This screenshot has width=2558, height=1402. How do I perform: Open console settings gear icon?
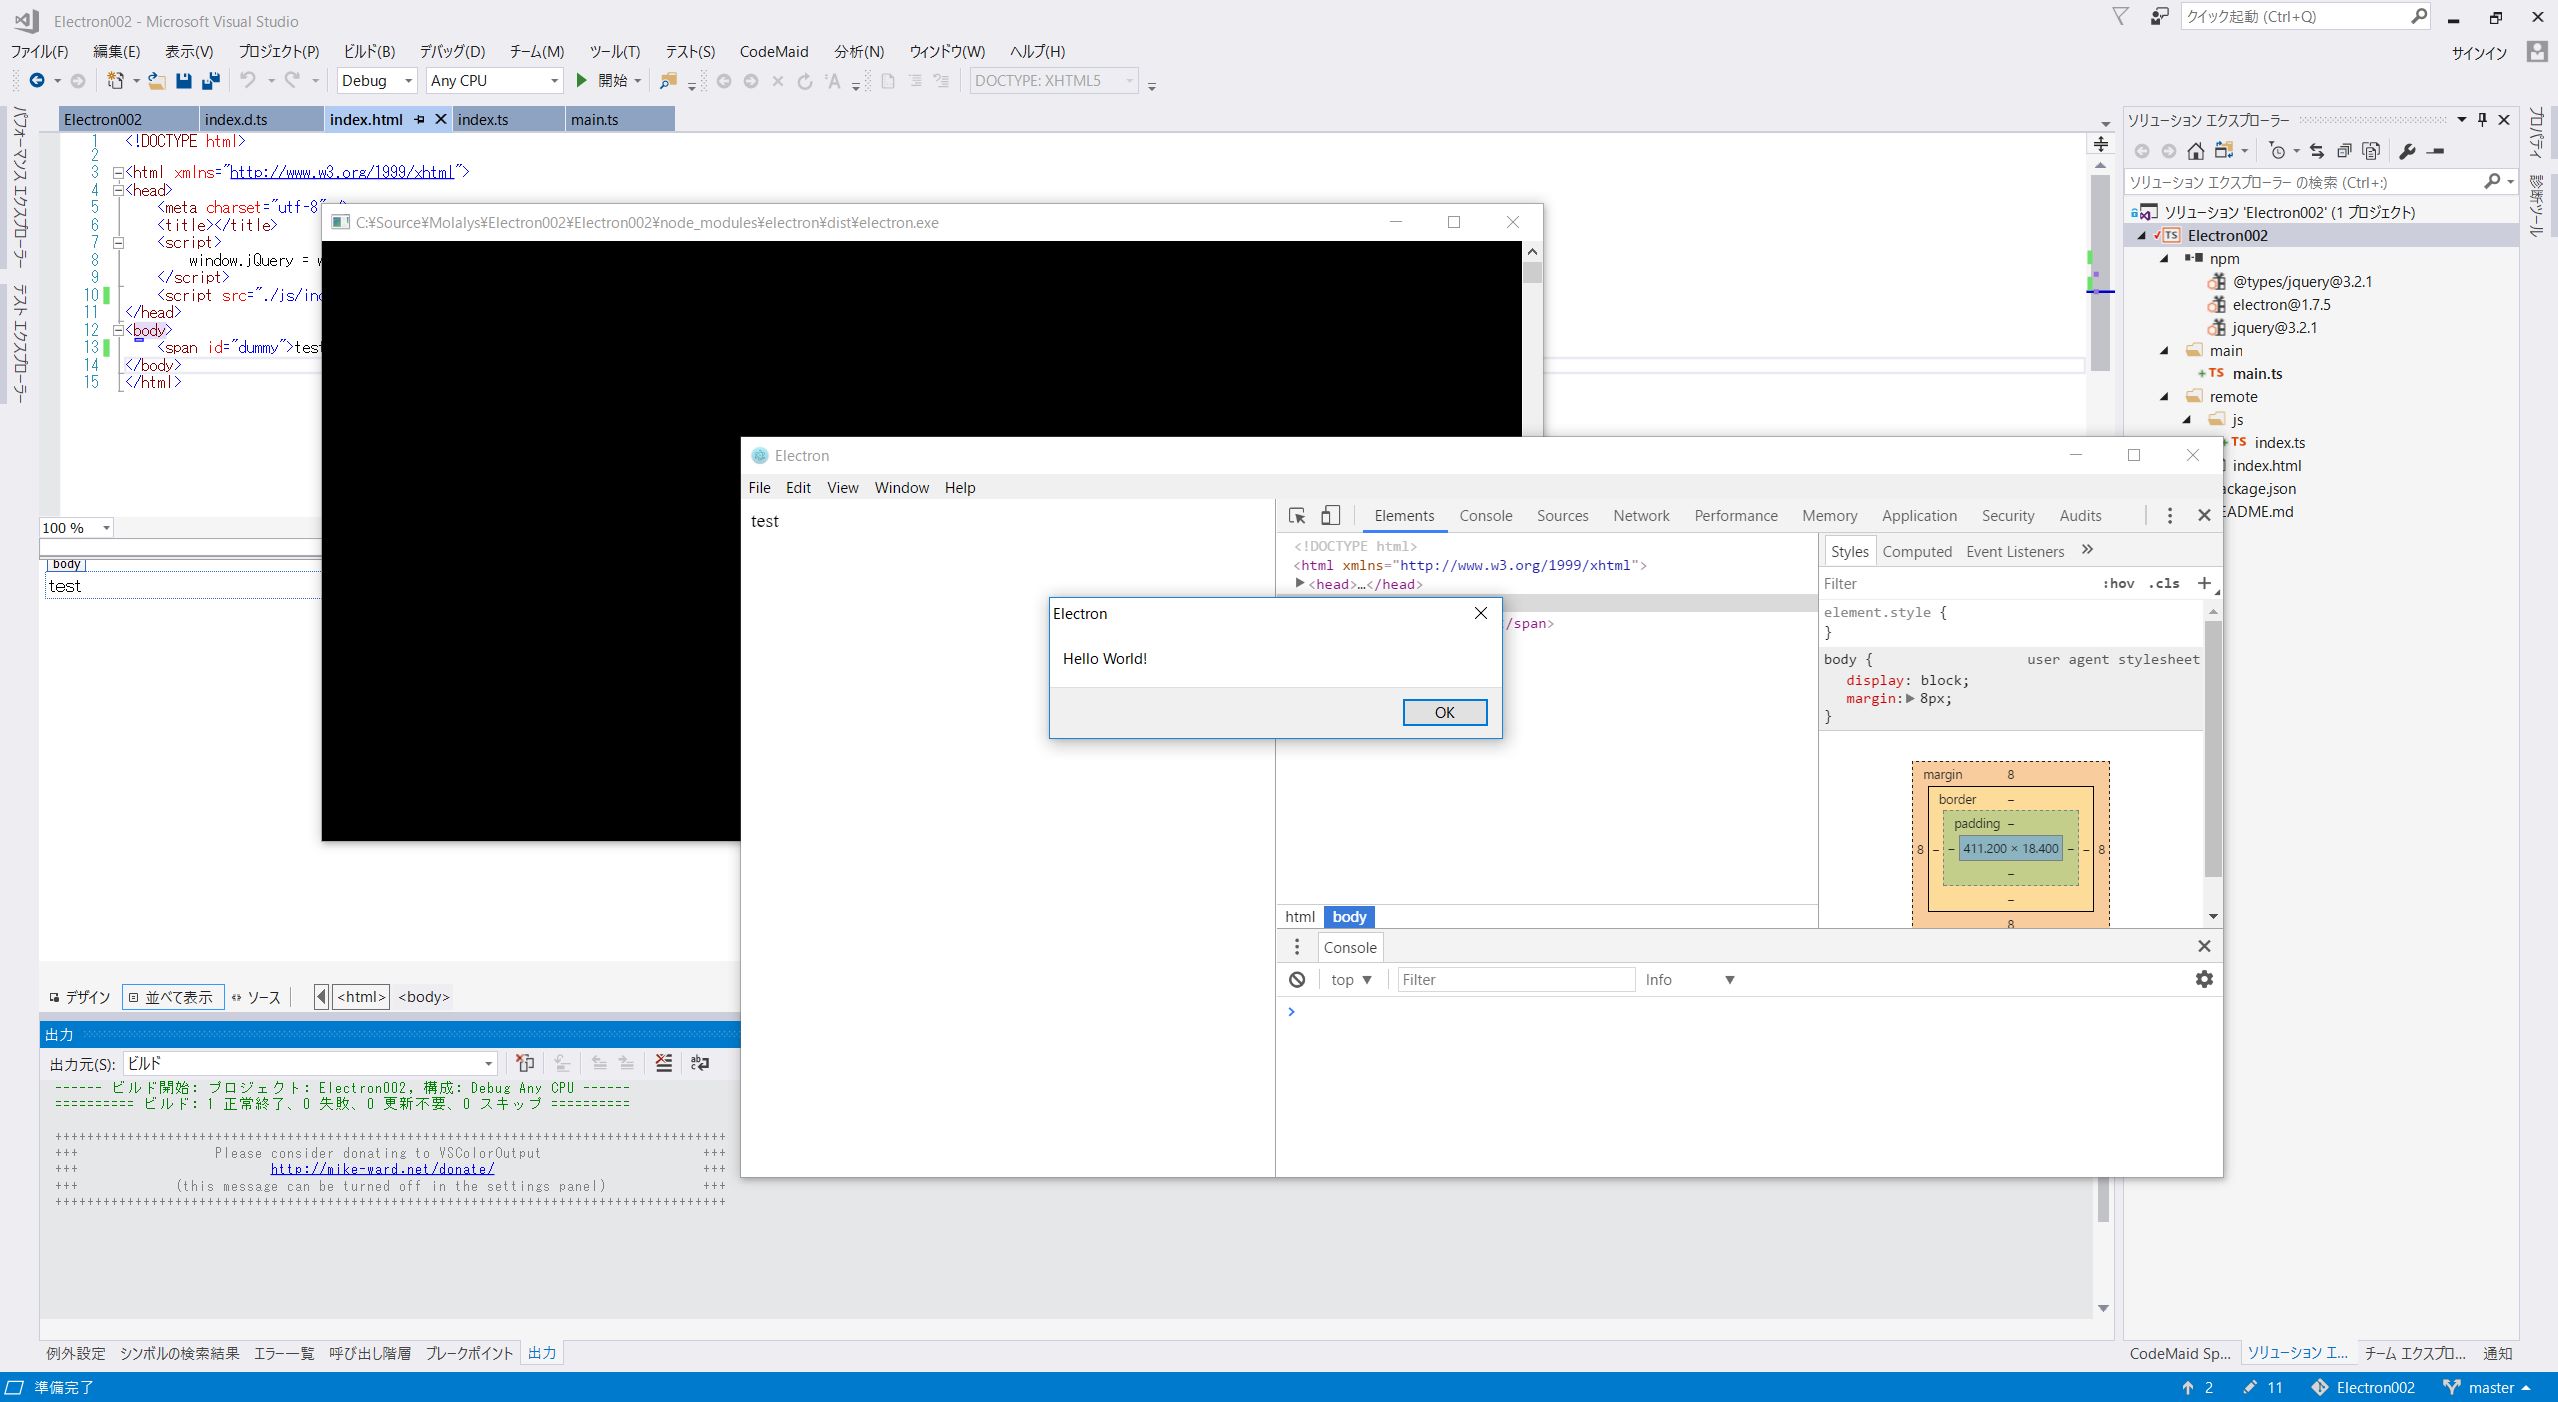(2204, 980)
